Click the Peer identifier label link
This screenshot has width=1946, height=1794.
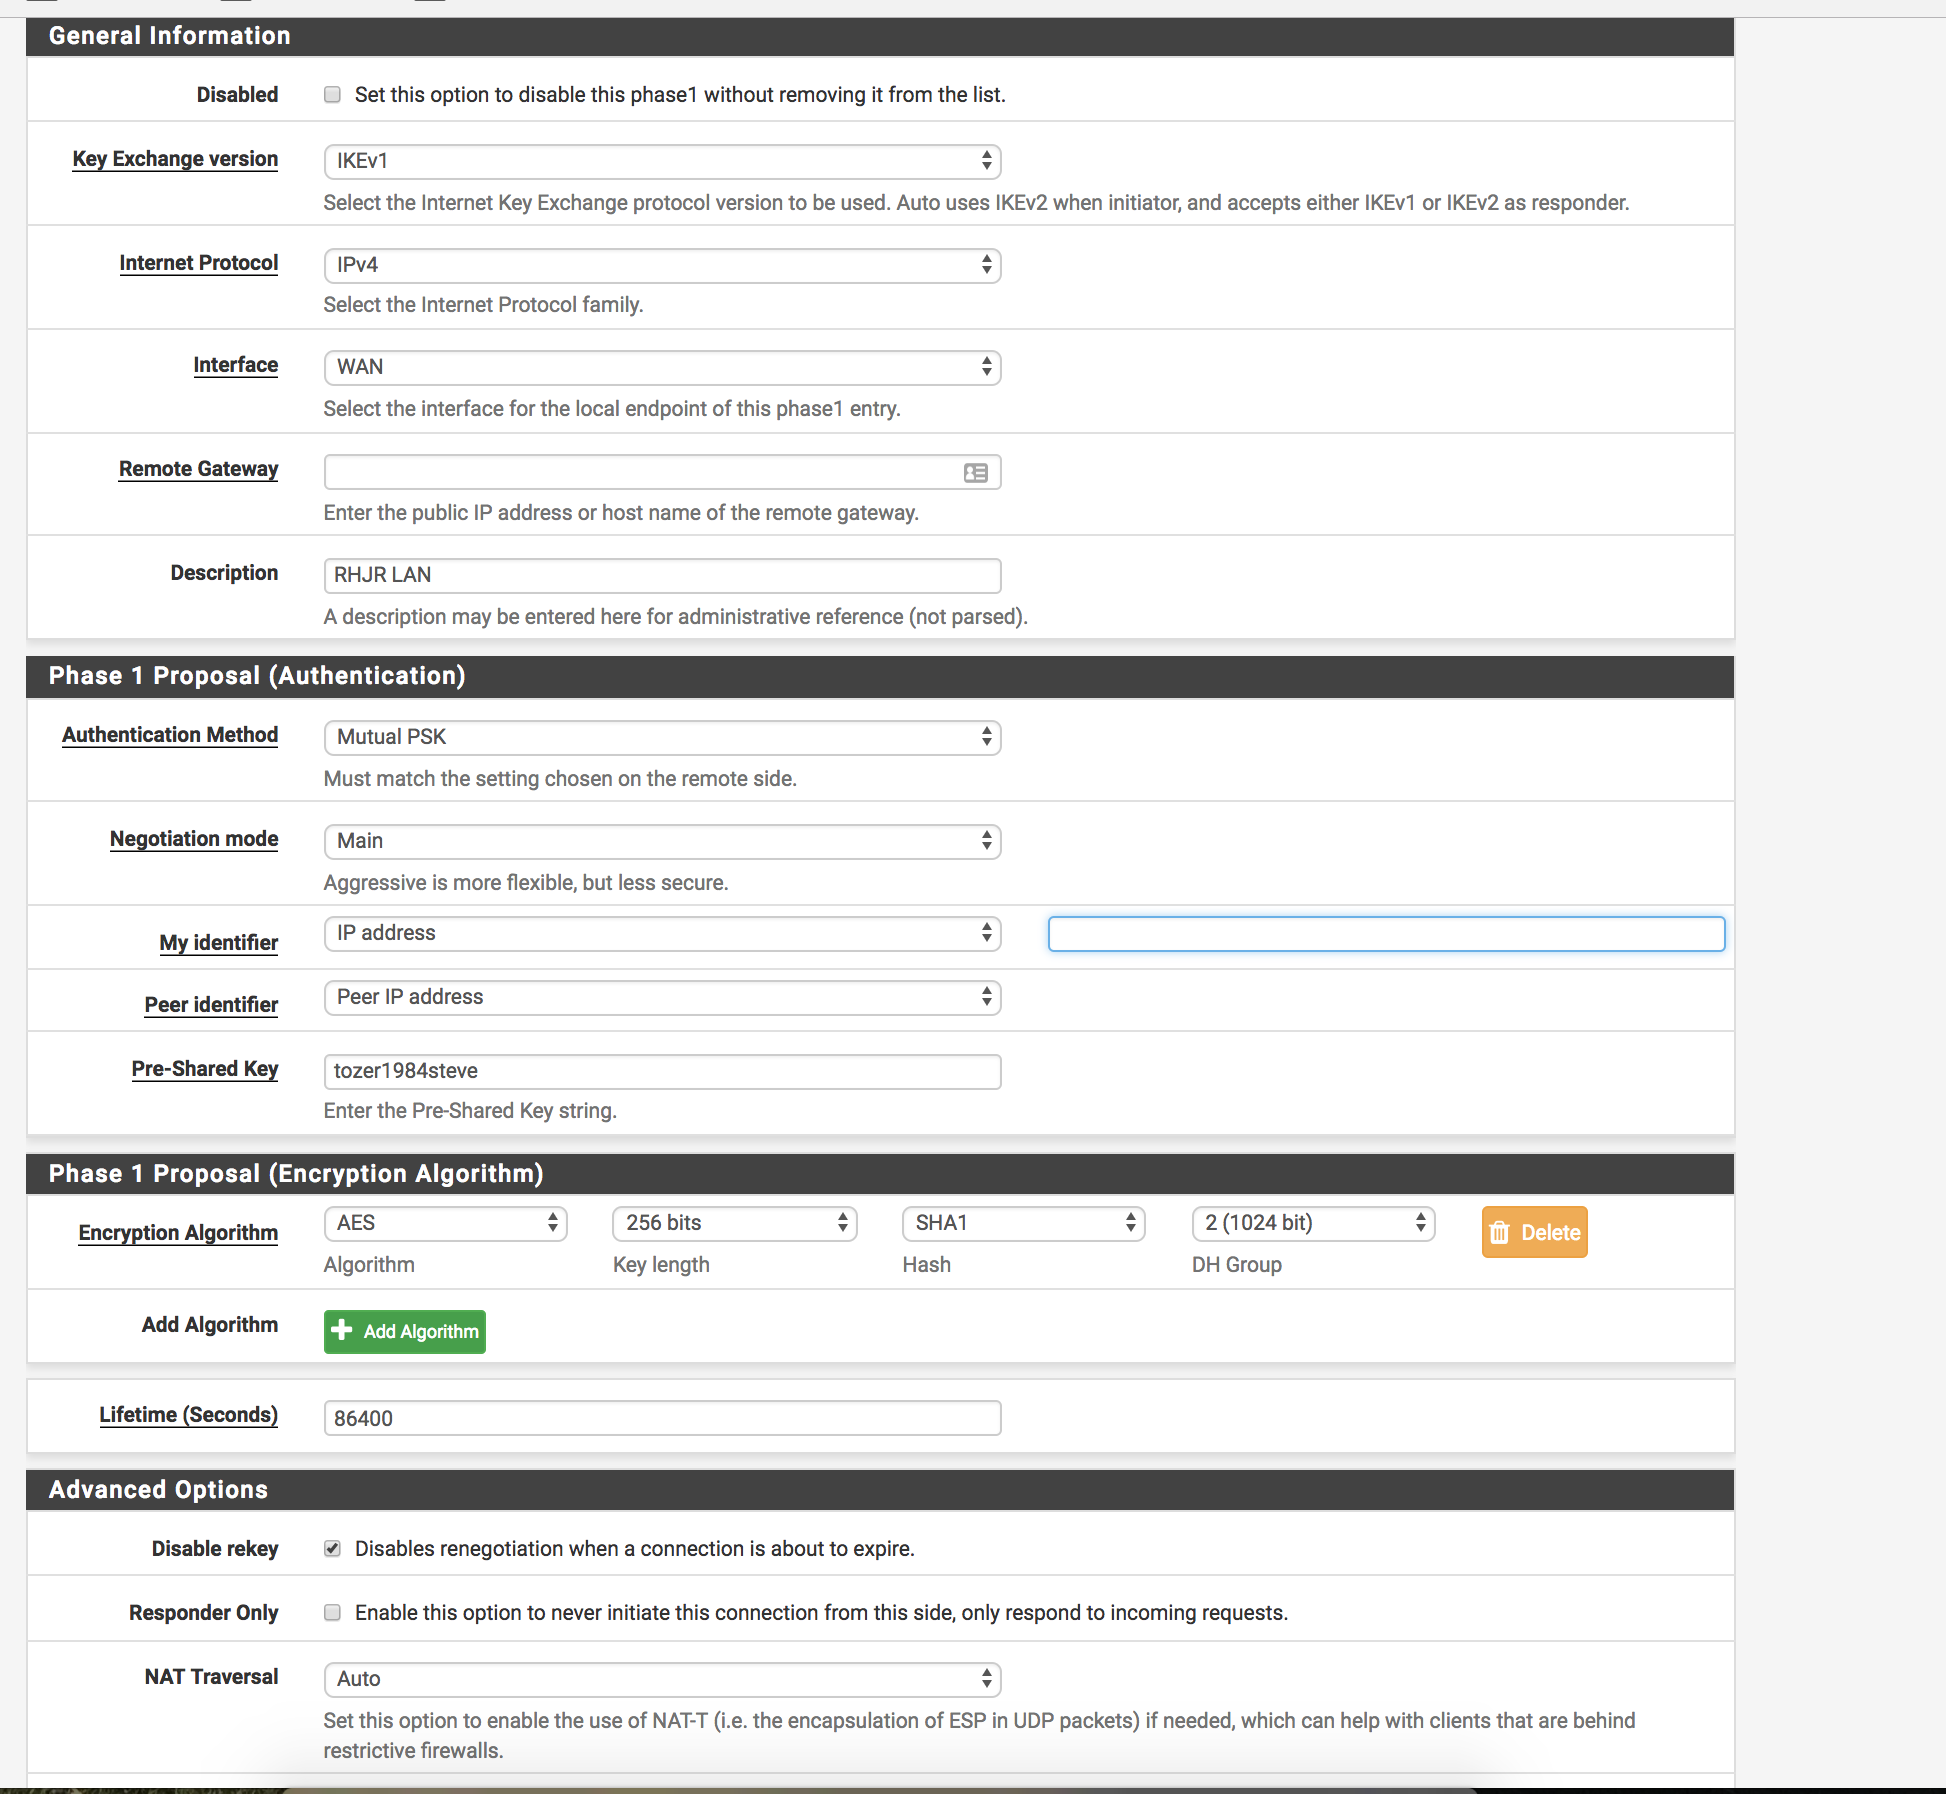tap(211, 1005)
